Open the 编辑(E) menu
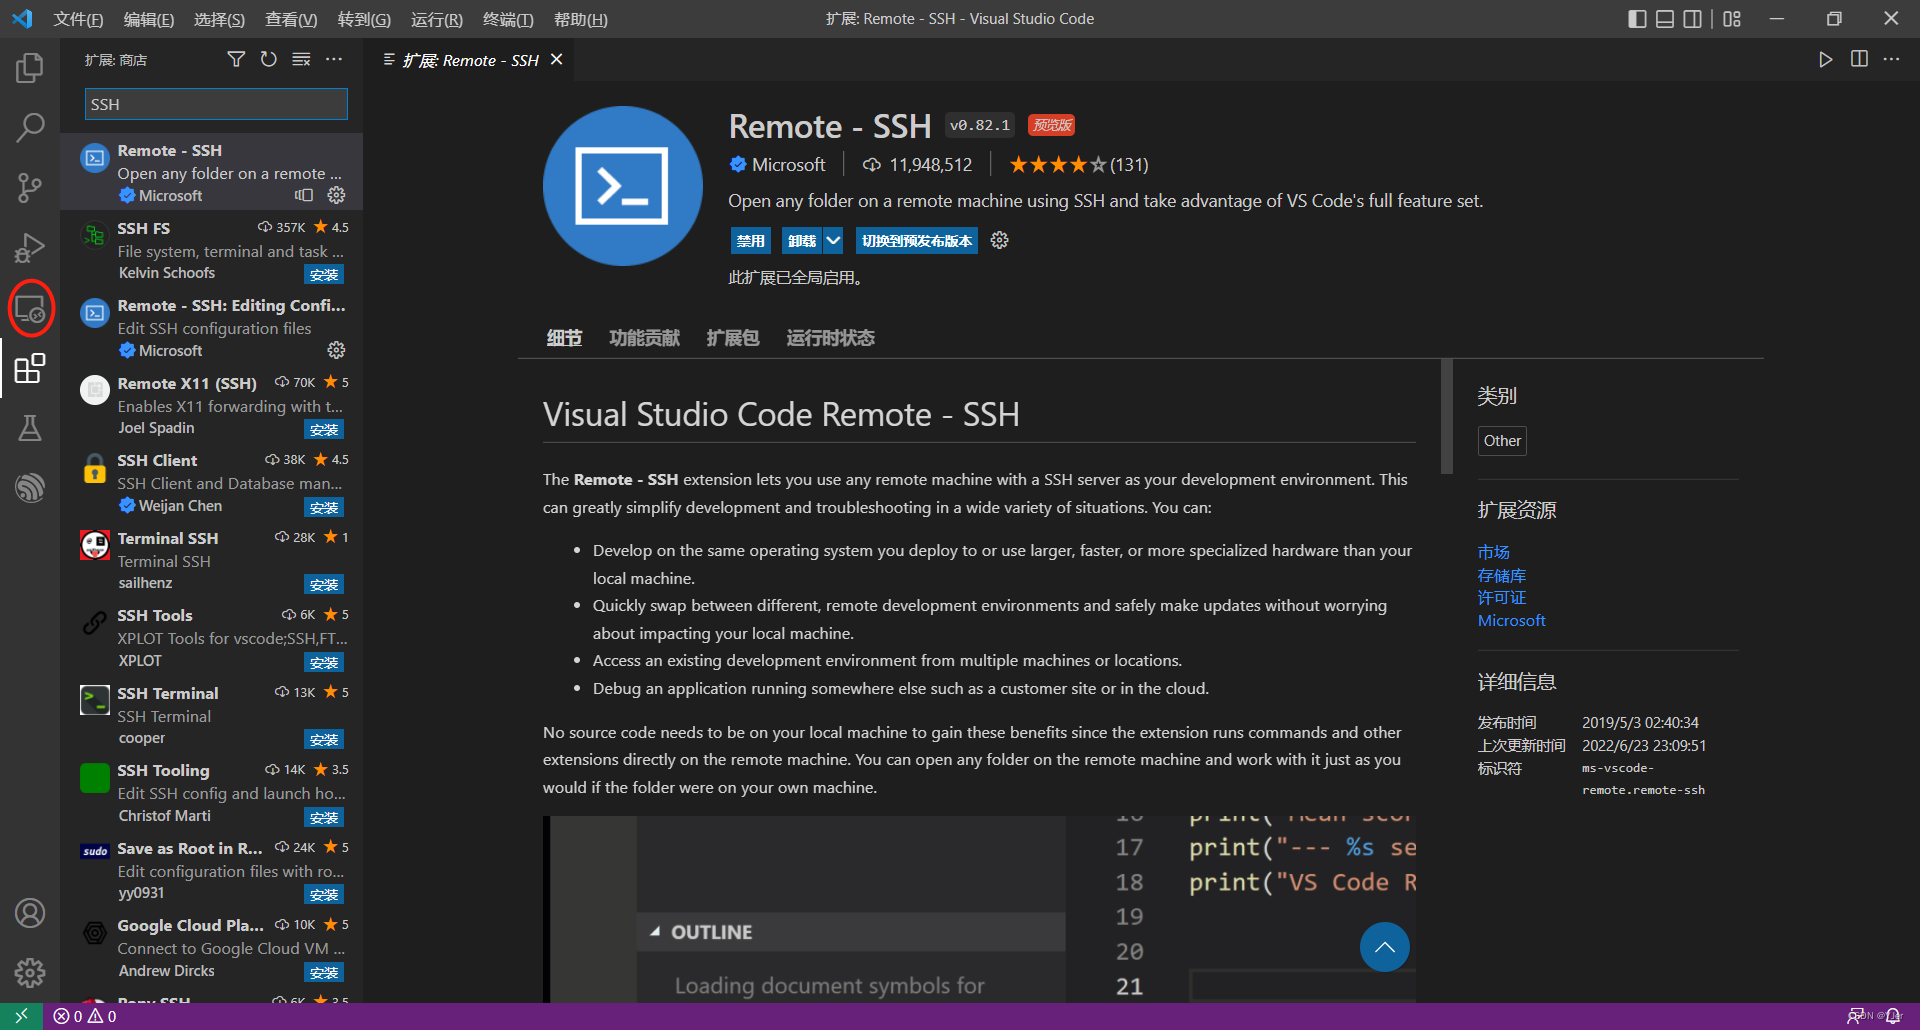Screen dimensions: 1920x1030 point(148,19)
